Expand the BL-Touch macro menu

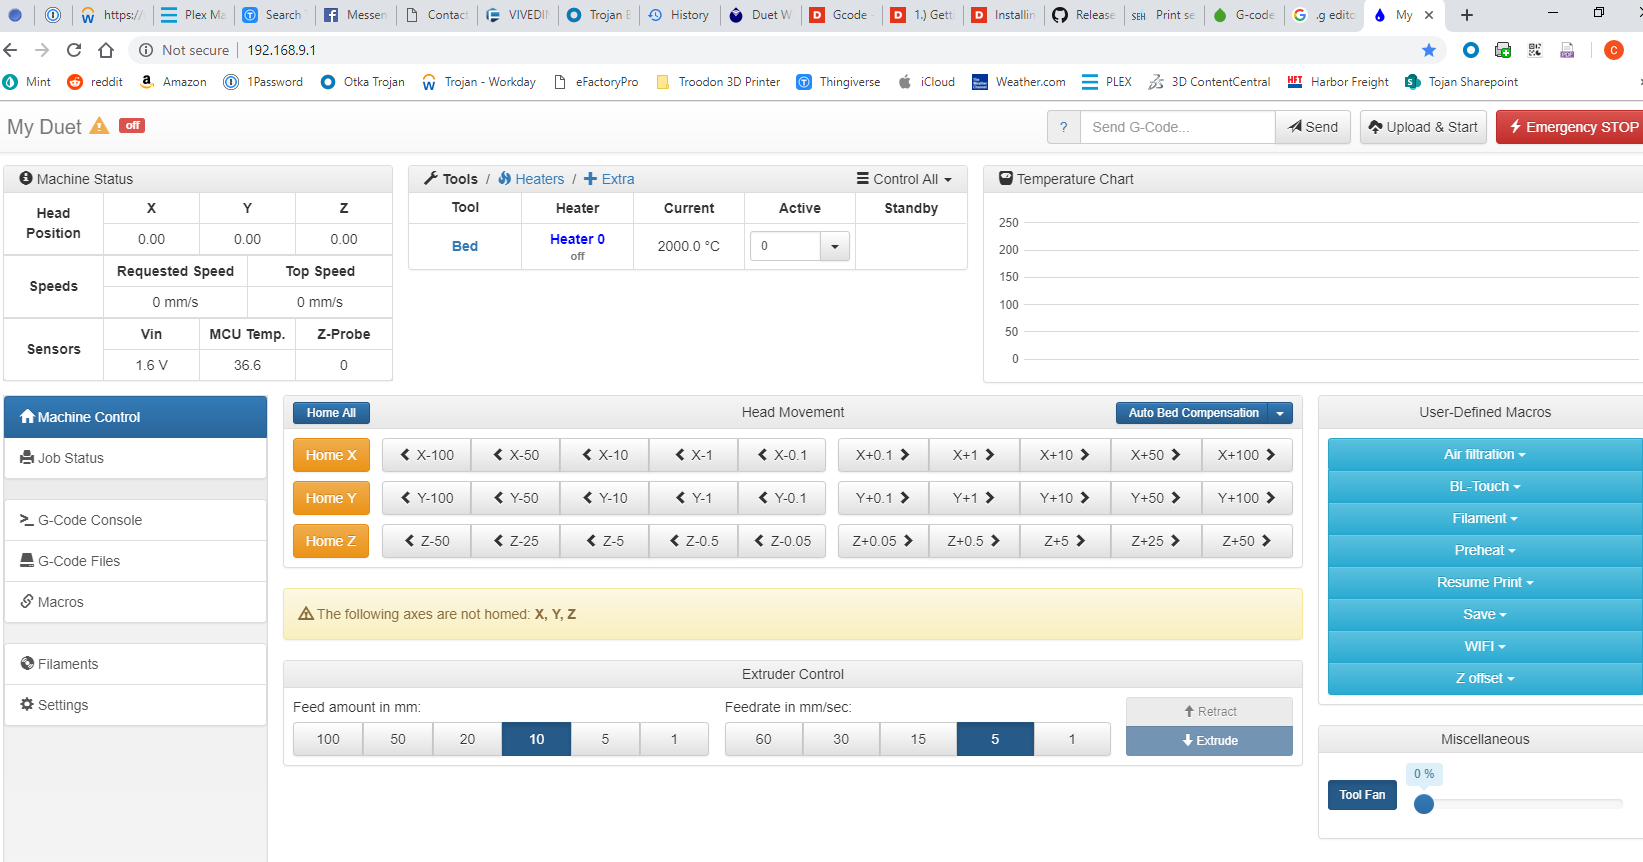coord(1485,486)
